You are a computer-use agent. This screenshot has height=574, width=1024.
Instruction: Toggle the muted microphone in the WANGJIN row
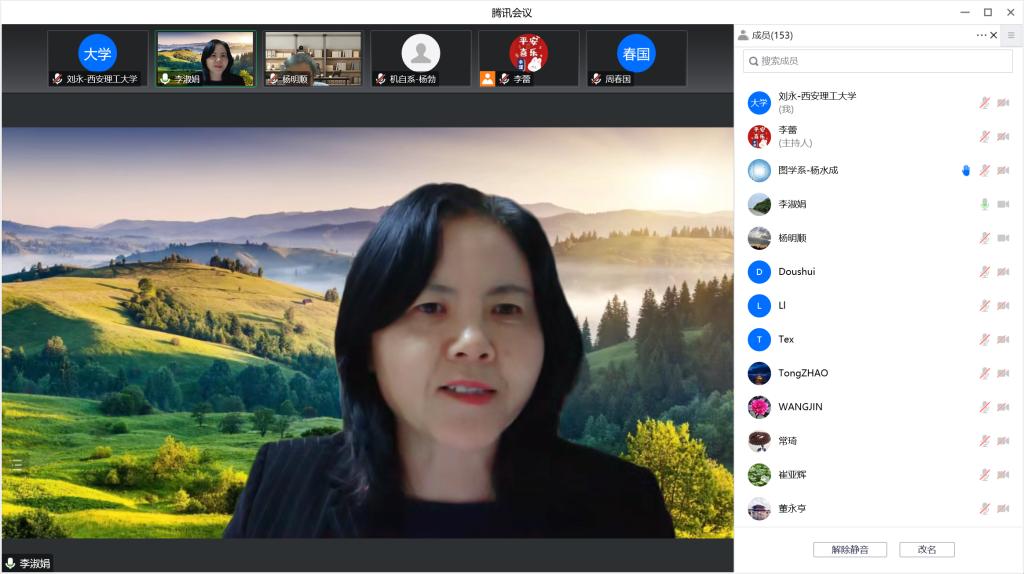[984, 407]
